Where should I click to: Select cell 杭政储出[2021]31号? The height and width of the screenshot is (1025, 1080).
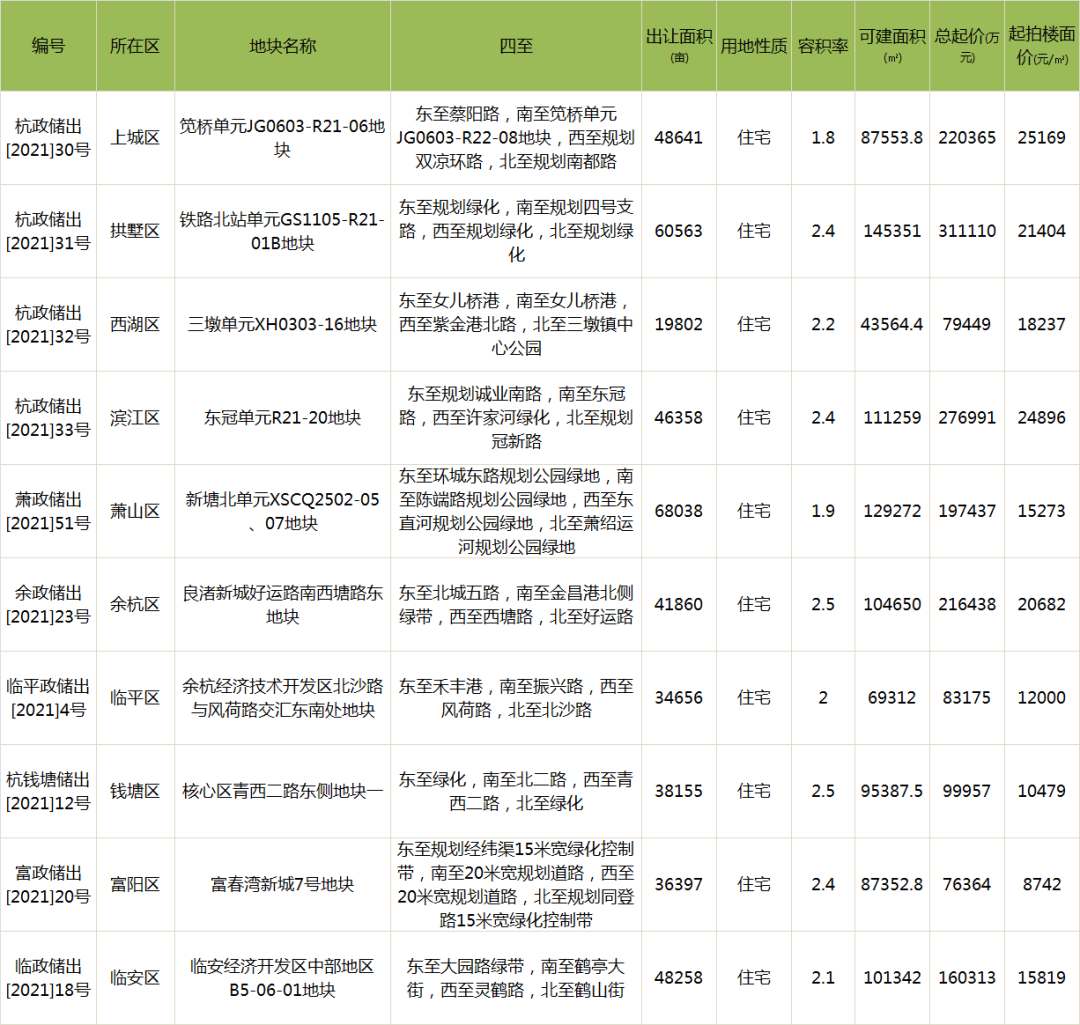pos(48,231)
